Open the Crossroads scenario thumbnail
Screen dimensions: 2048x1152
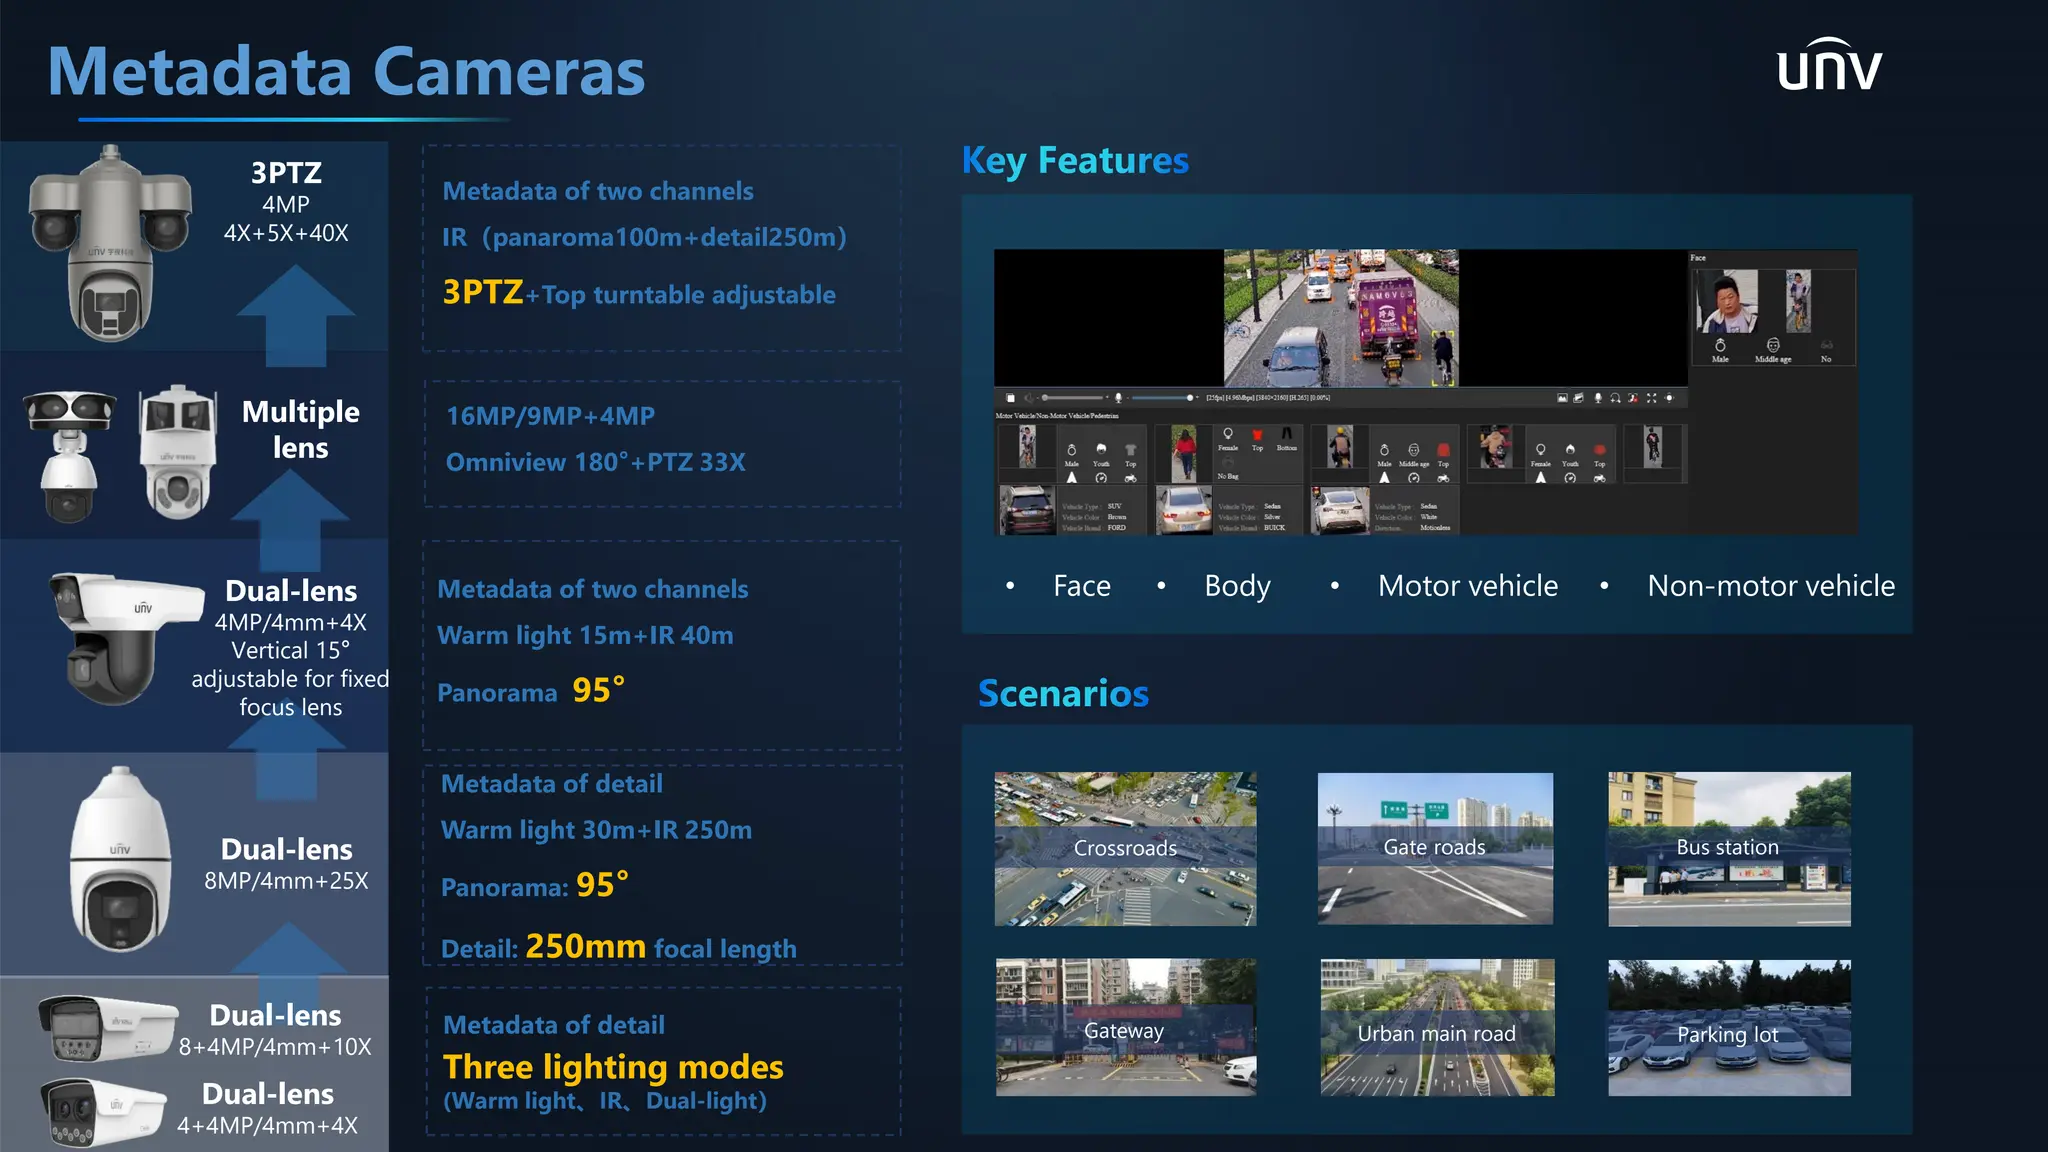coord(1125,848)
